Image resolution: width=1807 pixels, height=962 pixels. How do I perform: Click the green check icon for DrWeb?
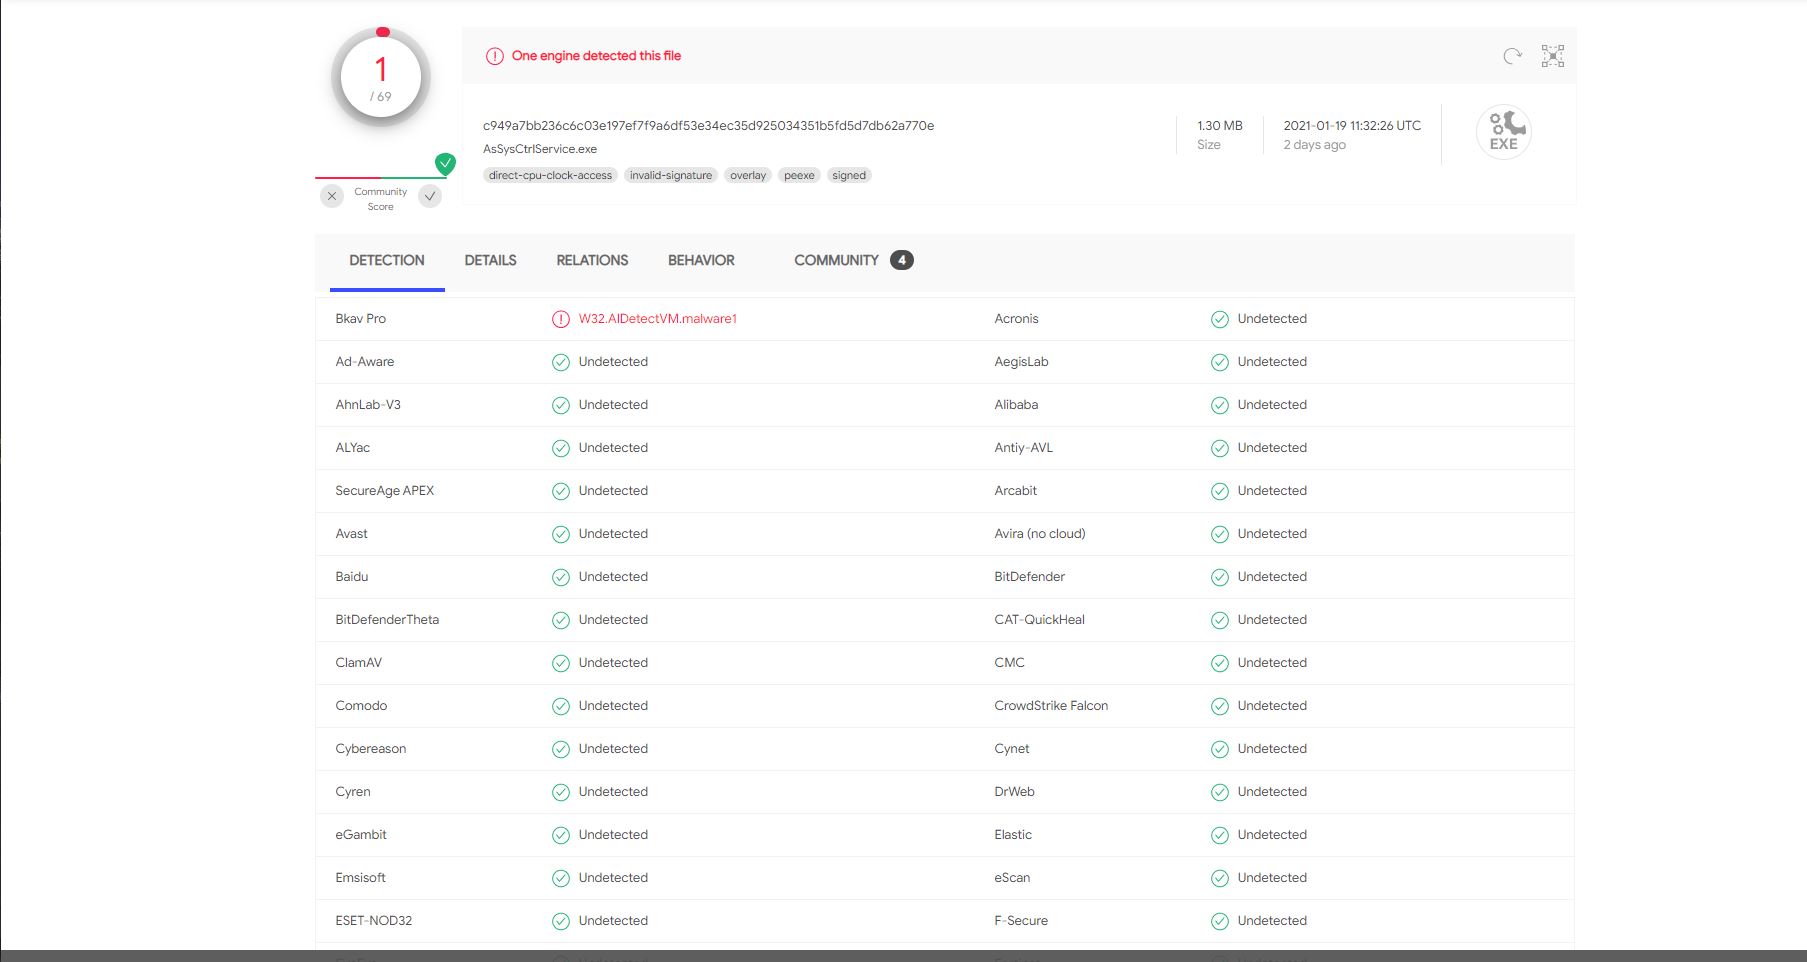1220,792
